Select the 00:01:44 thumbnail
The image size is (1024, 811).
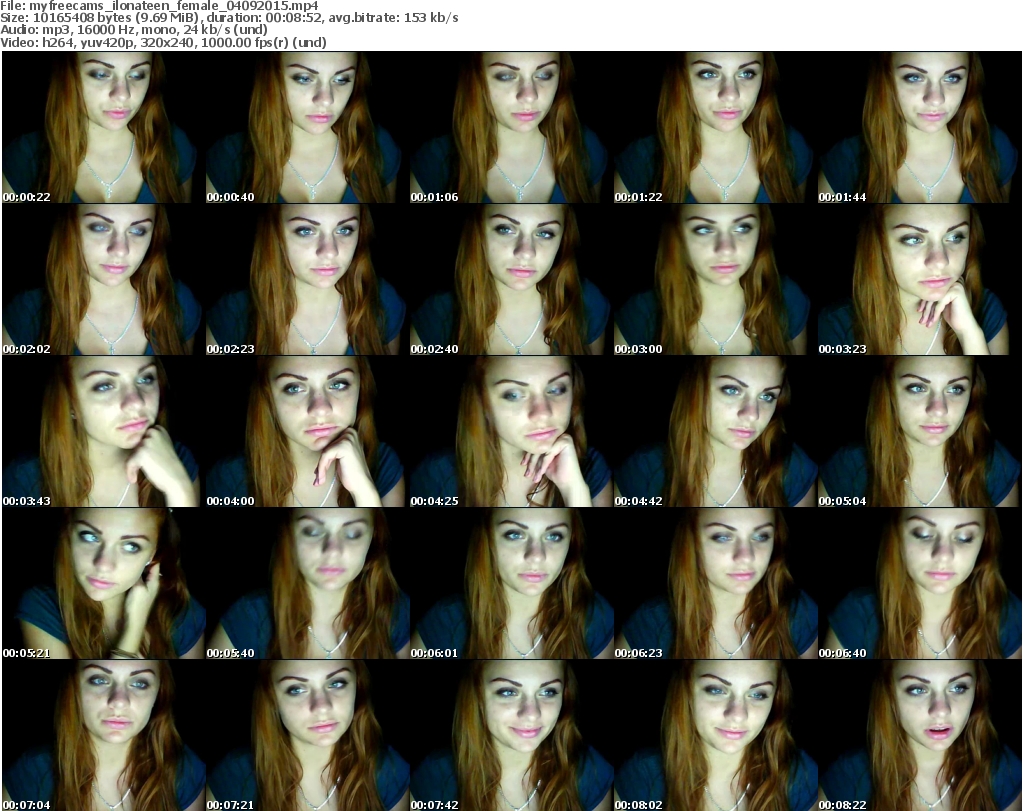(x=920, y=127)
